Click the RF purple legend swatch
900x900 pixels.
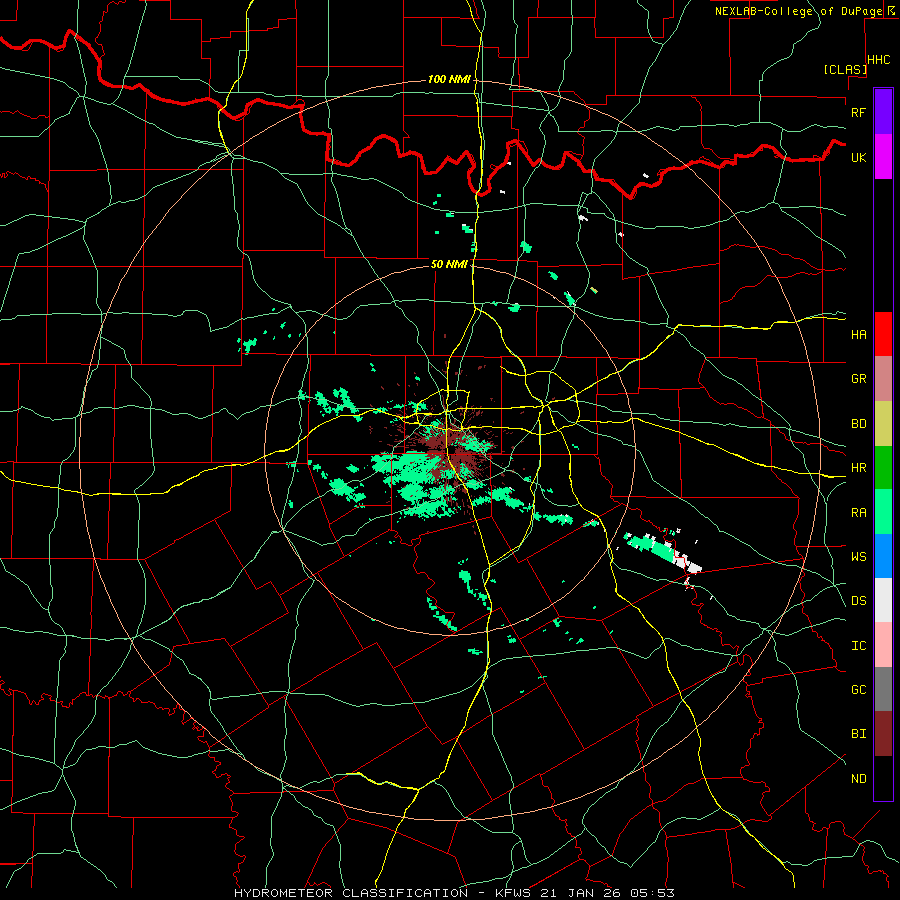click(x=883, y=112)
